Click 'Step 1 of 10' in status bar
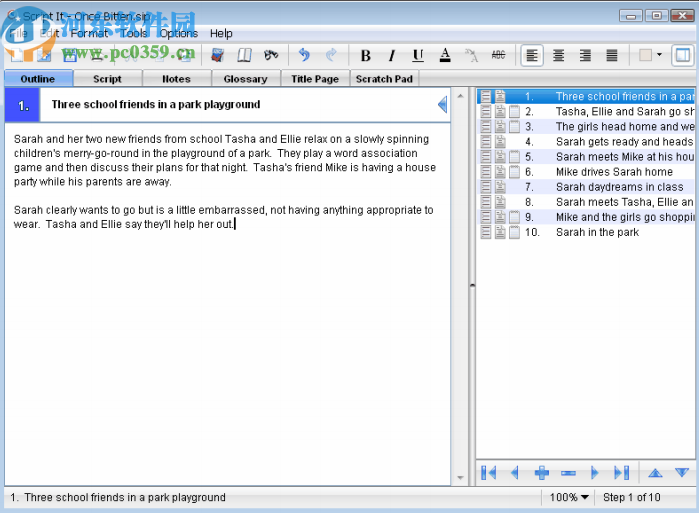This screenshot has height=513, width=699. pyautogui.click(x=631, y=497)
